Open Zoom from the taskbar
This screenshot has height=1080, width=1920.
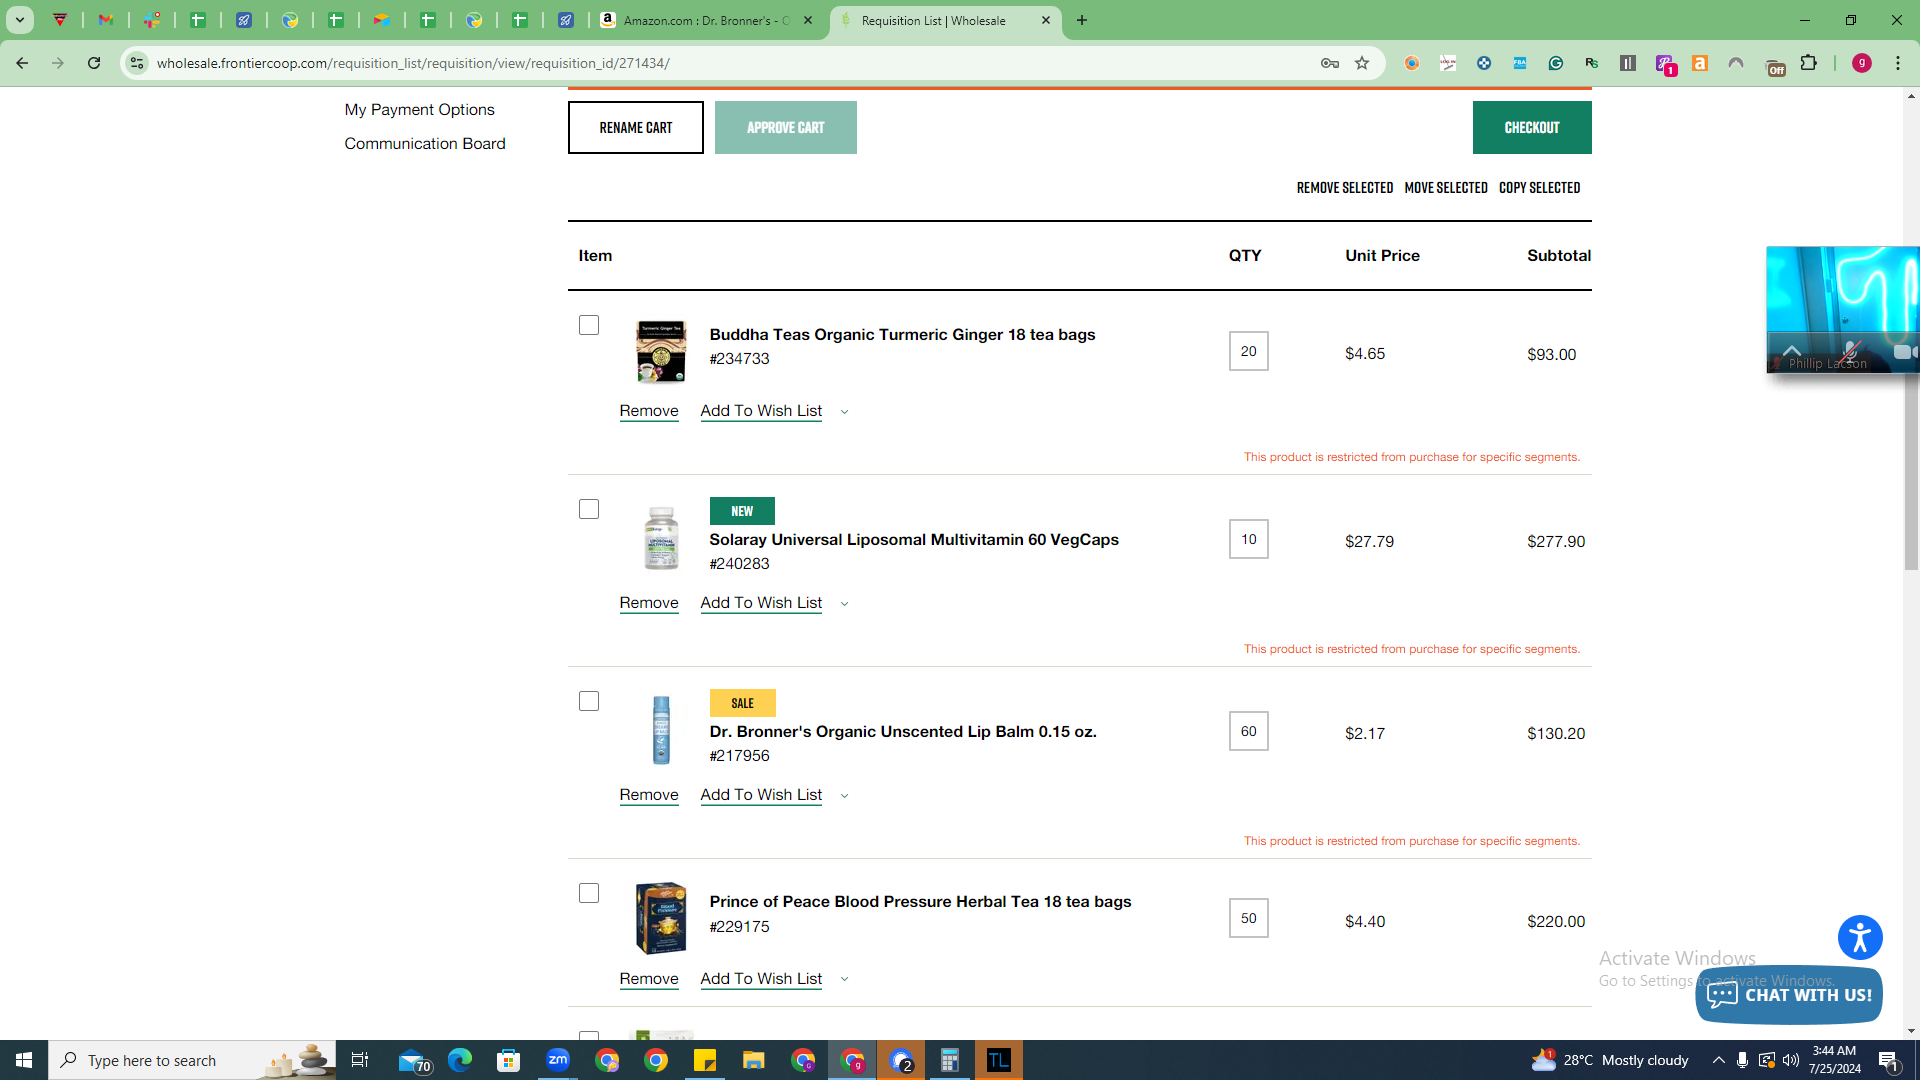click(558, 1060)
